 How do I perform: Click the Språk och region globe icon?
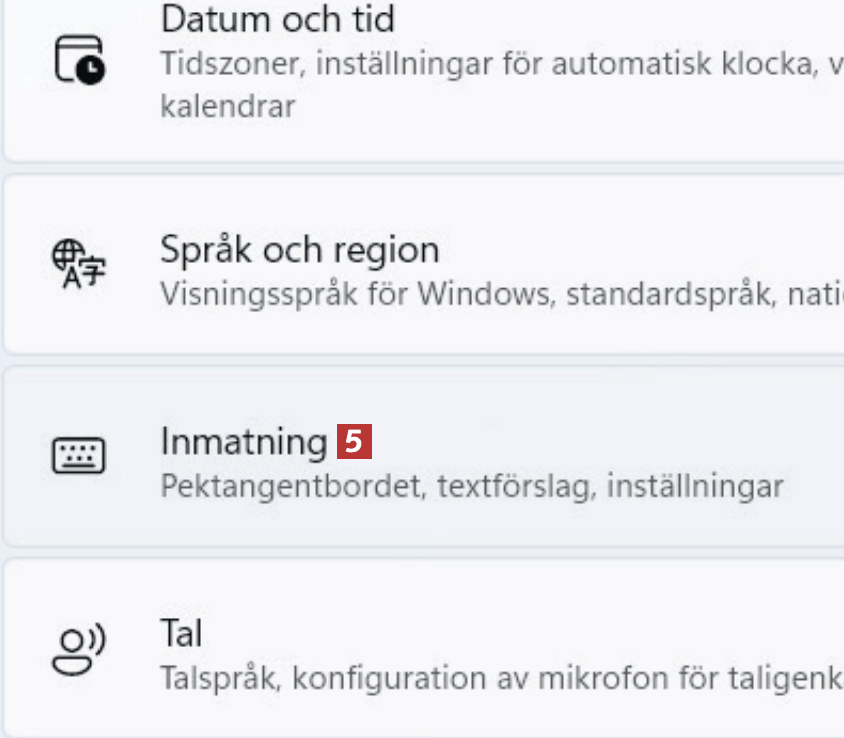(79, 265)
